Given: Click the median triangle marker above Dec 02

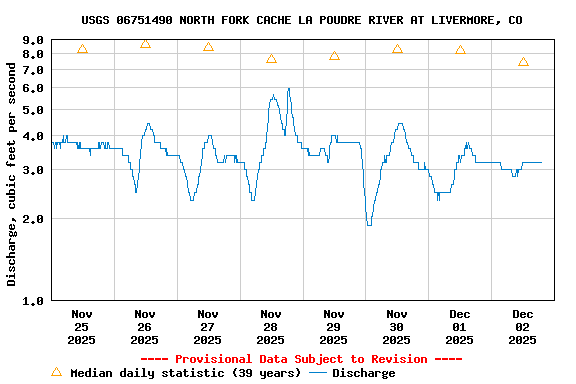Looking at the screenshot, I should point(523,62).
